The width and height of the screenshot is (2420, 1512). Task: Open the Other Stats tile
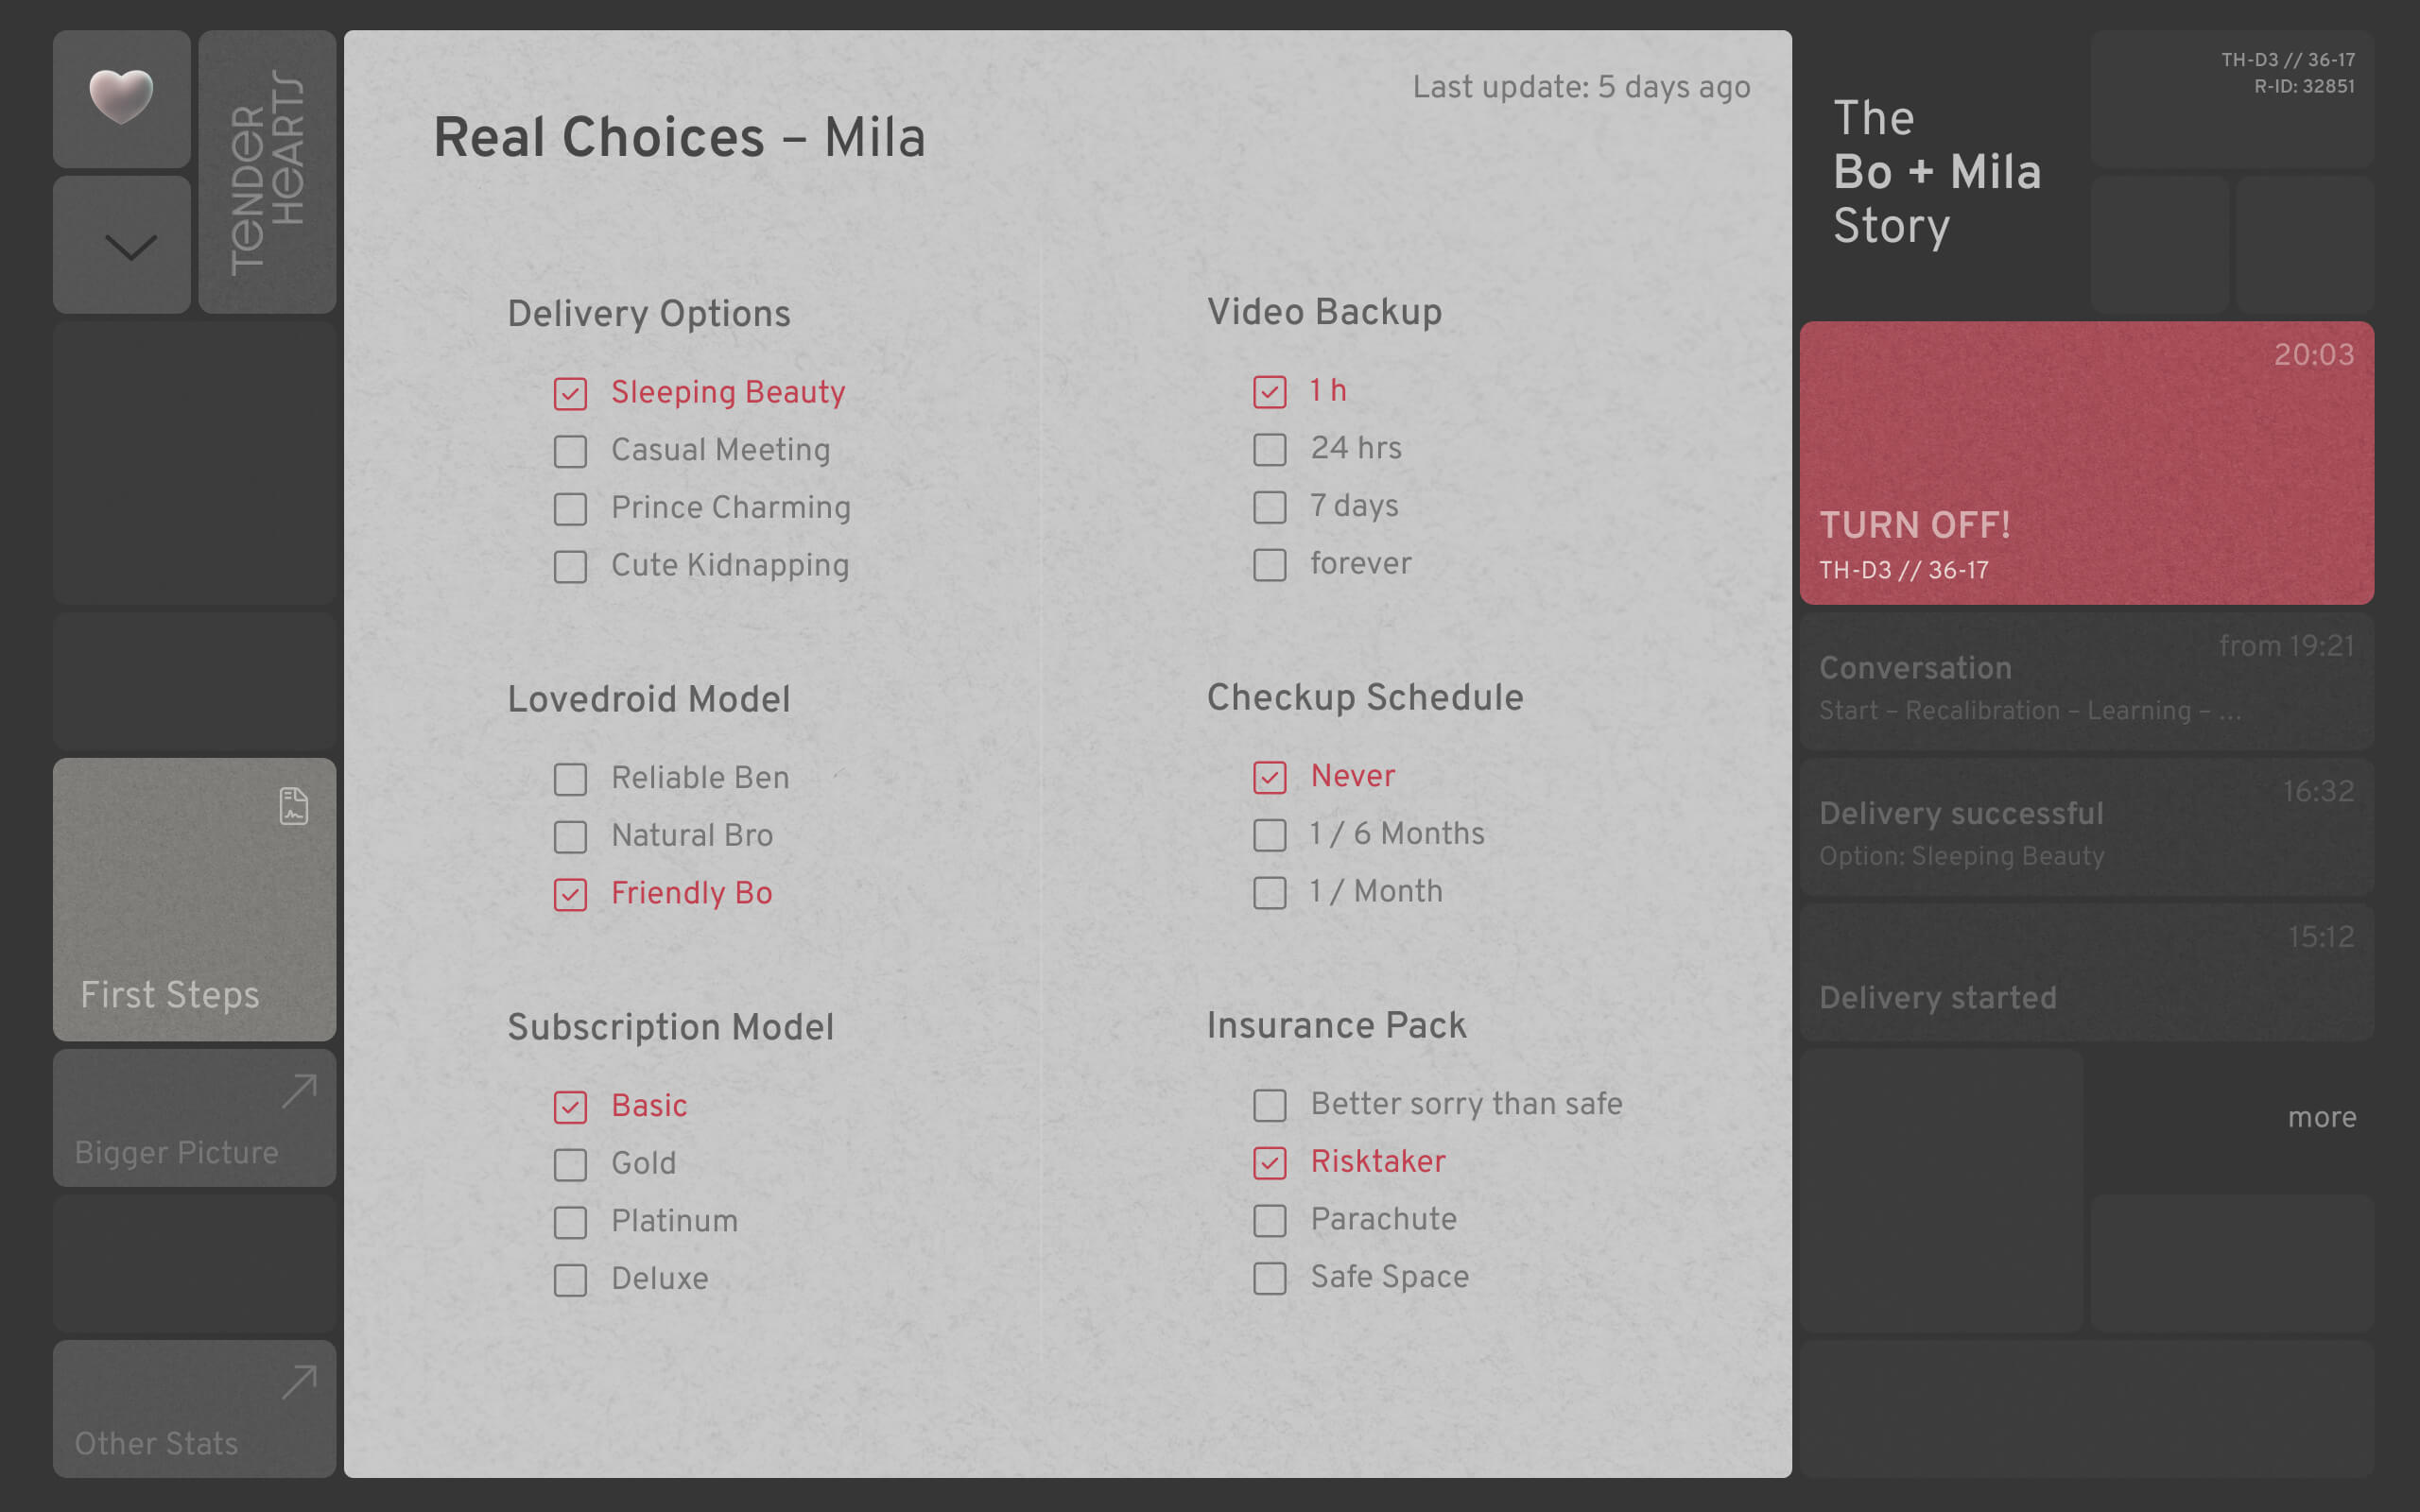point(195,1409)
